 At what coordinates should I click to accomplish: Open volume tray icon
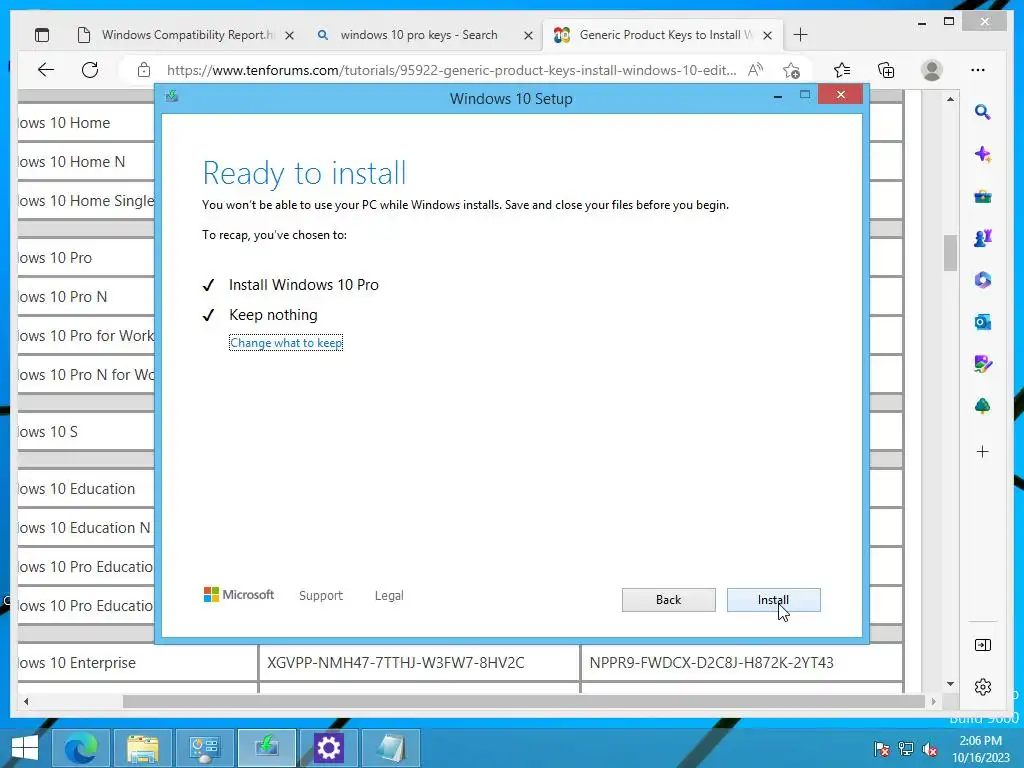point(930,748)
